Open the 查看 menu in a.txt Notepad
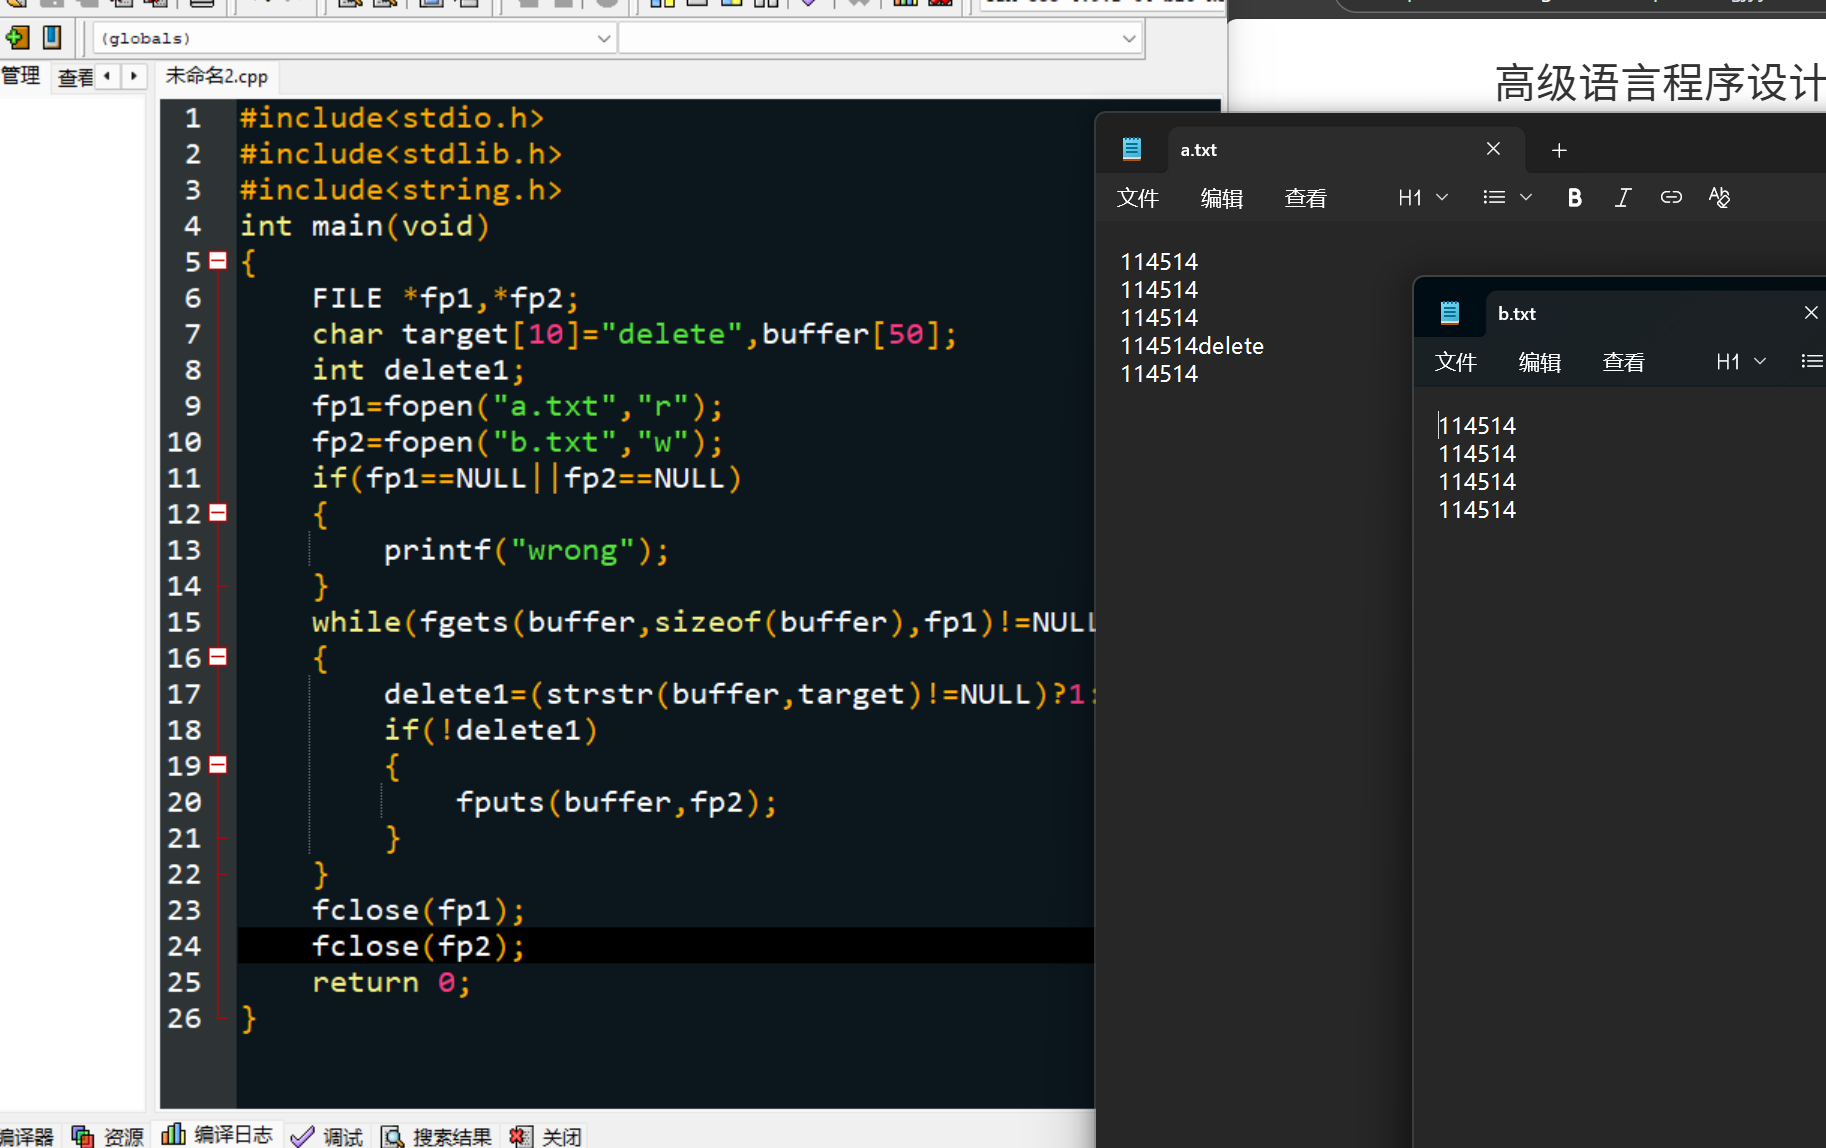This screenshot has height=1148, width=1826. (x=1306, y=198)
